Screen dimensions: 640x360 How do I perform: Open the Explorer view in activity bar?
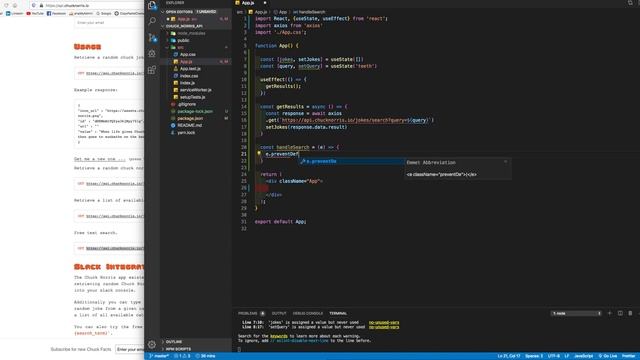click(x=152, y=5)
